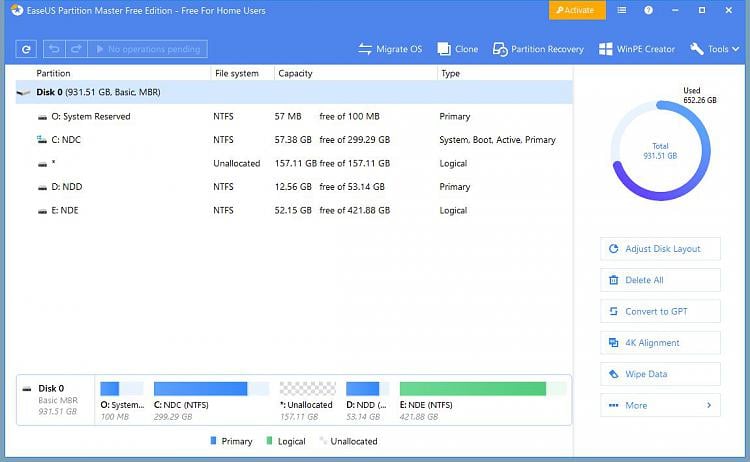Click Convert to GPT
Viewport: 750px width, 462px height.
point(660,311)
